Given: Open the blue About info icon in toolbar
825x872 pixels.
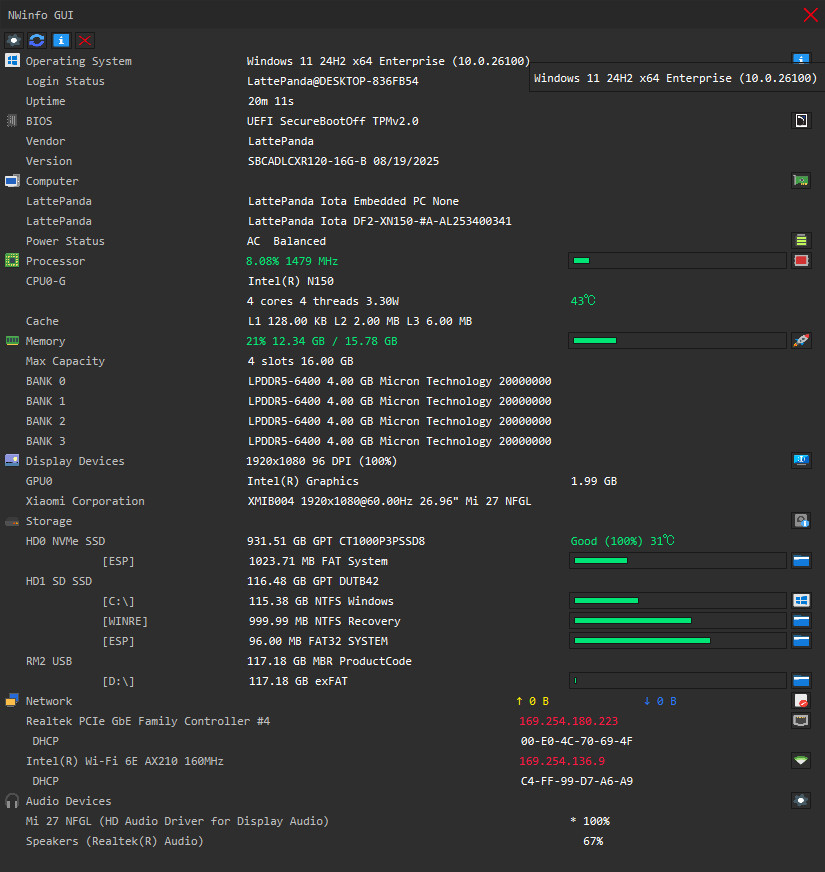Looking at the screenshot, I should tap(61, 40).
